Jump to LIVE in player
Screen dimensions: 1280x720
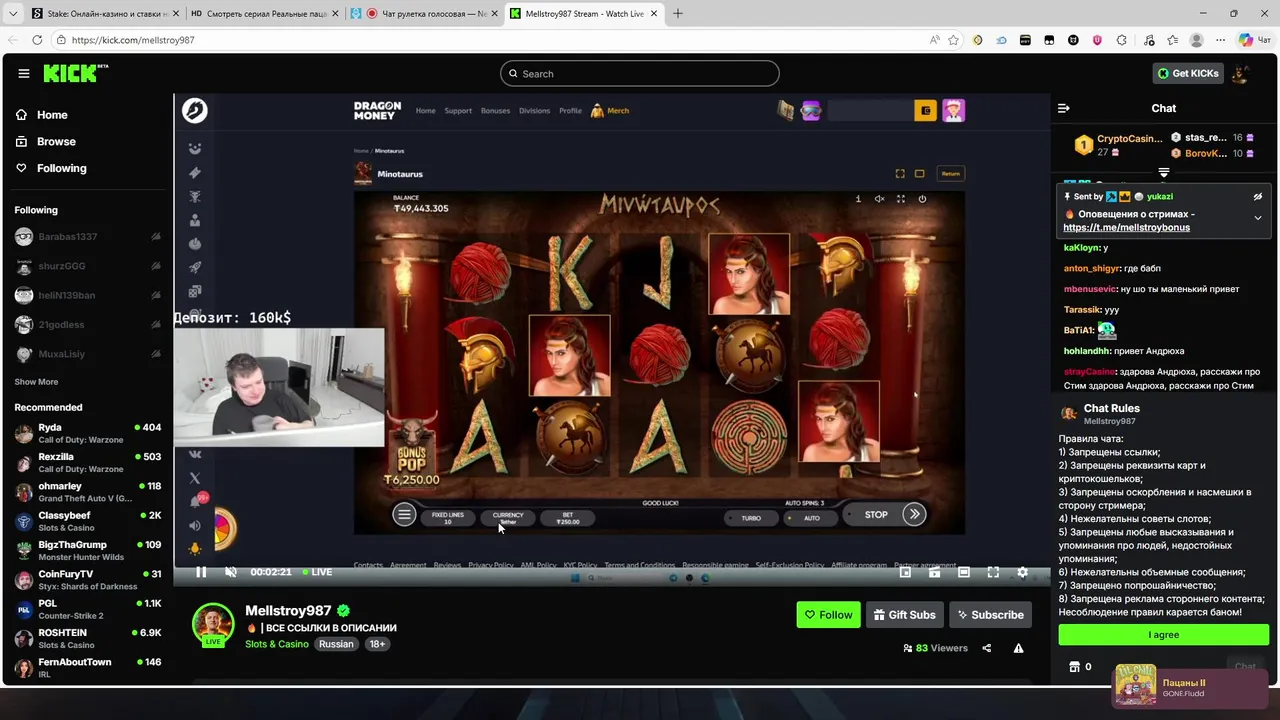(316, 572)
